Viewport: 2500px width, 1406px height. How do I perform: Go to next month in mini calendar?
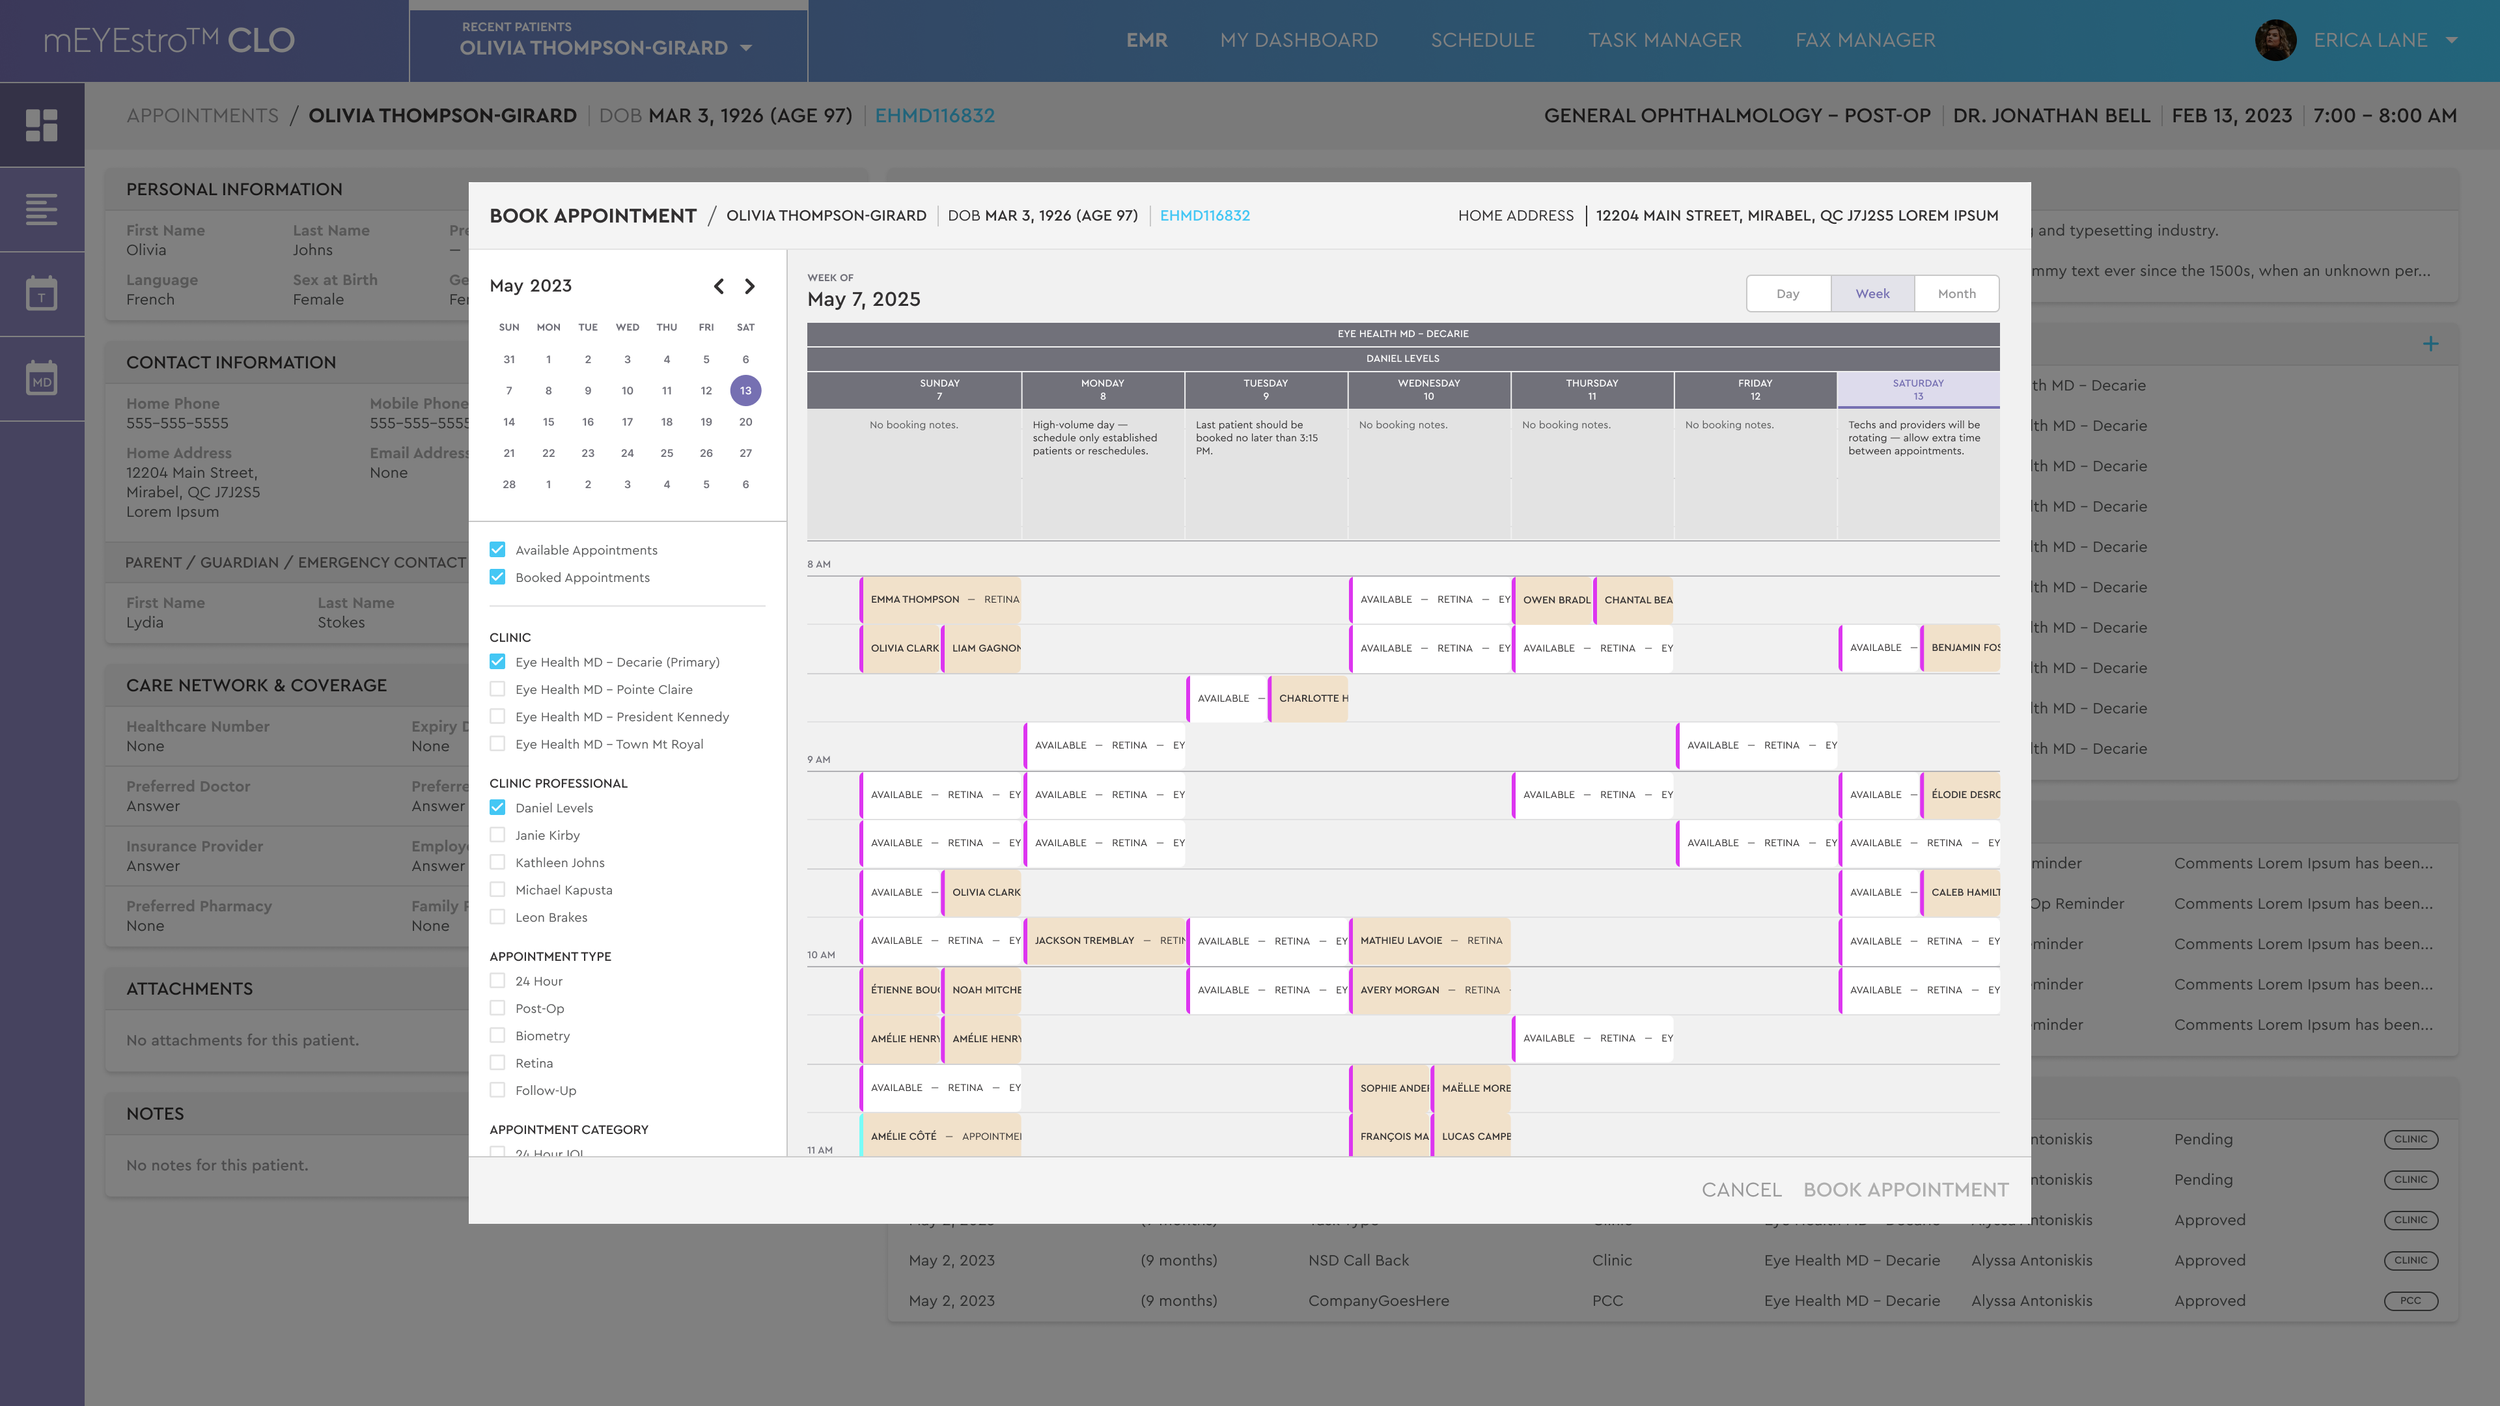pyautogui.click(x=750, y=287)
